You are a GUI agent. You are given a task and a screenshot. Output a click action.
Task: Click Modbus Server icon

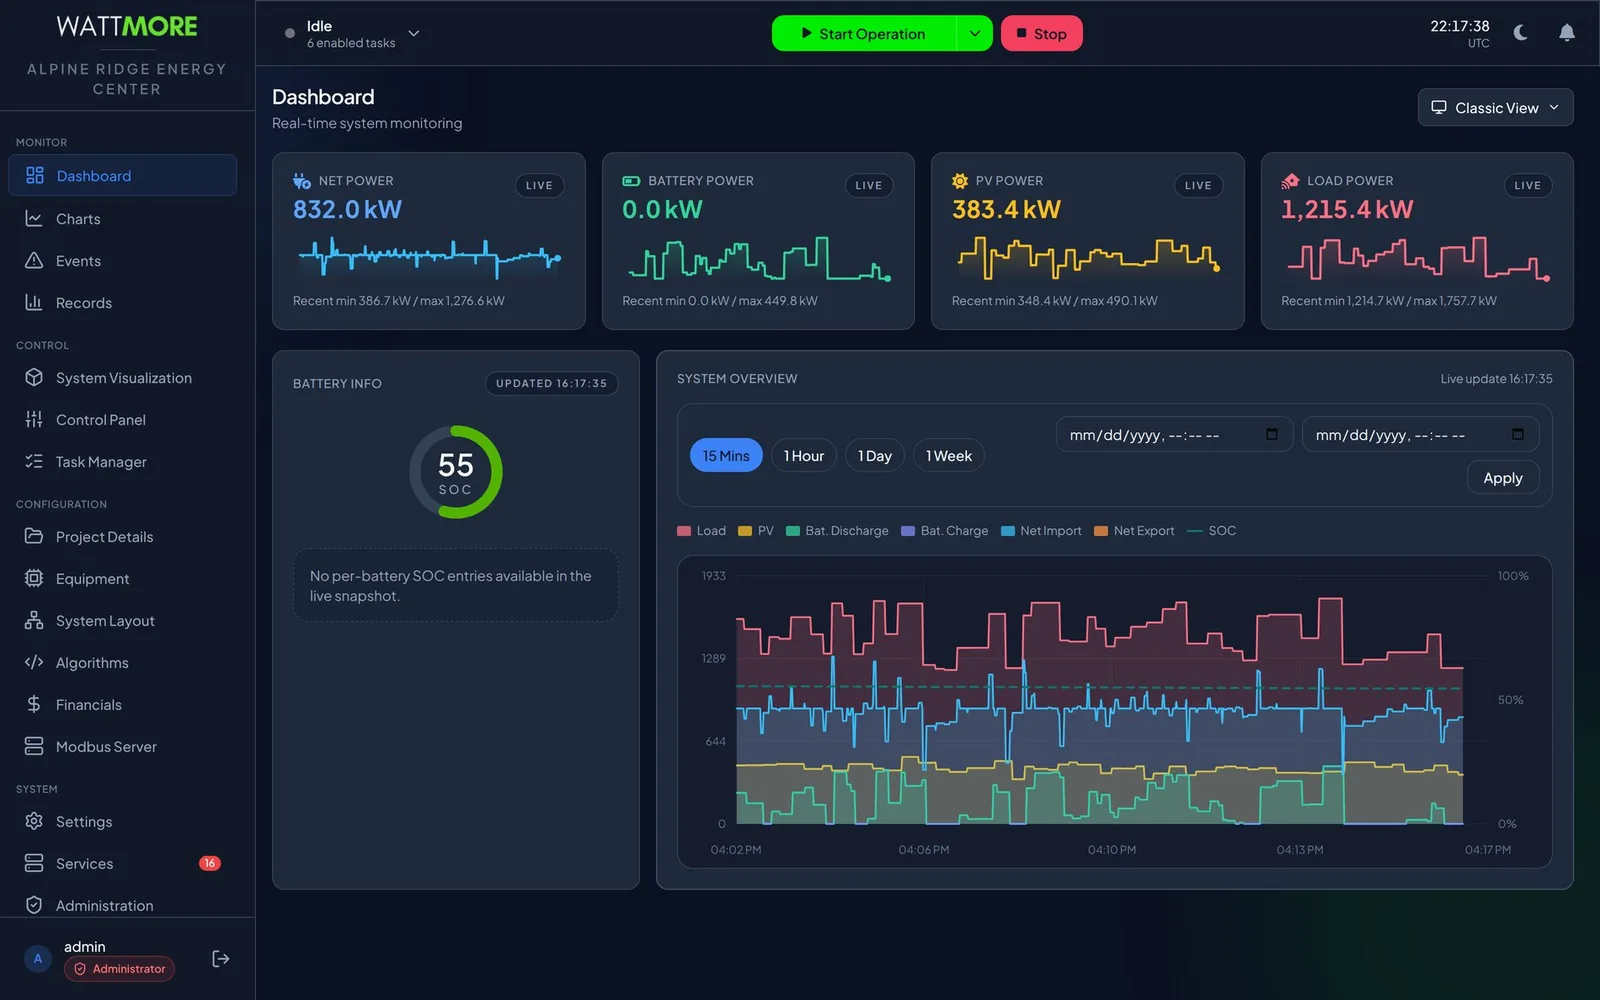[x=34, y=746]
